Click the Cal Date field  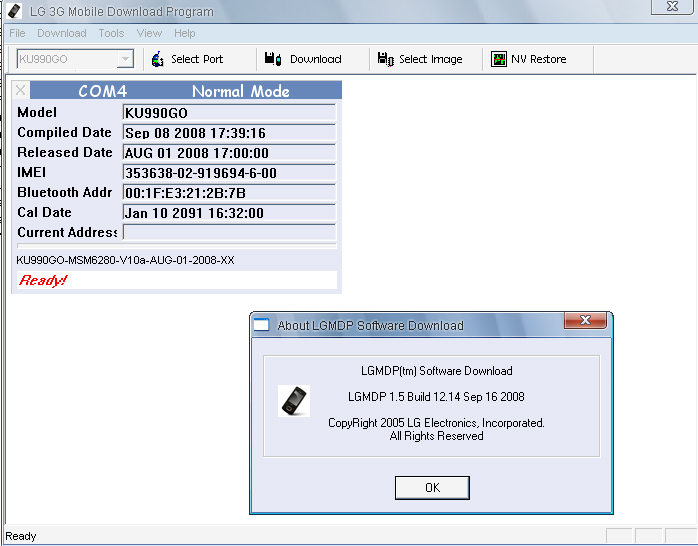tap(229, 213)
